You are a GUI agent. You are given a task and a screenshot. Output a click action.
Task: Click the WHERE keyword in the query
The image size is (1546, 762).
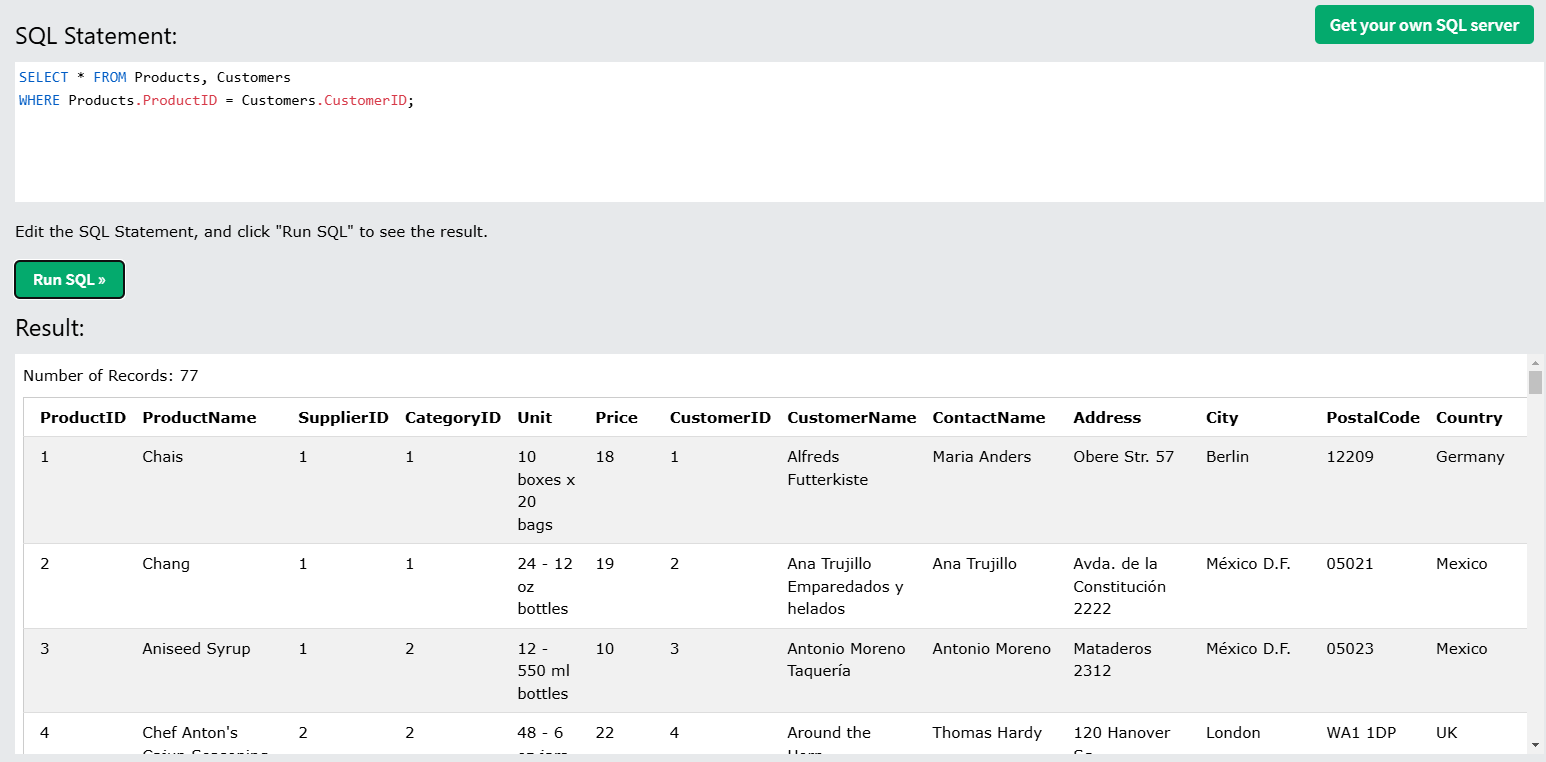[x=39, y=101]
